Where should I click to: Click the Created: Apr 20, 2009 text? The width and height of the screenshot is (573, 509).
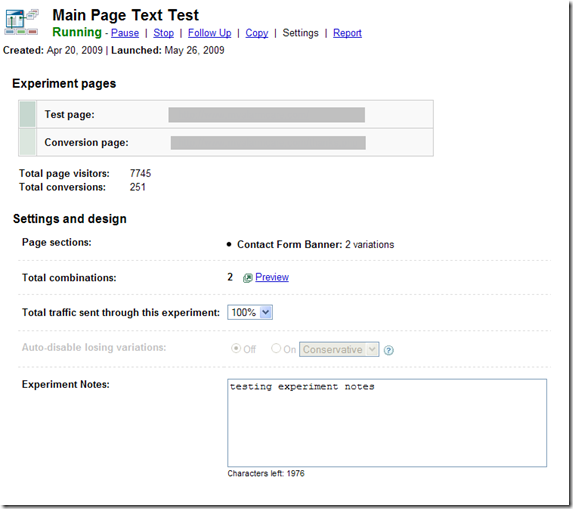[x=53, y=50]
